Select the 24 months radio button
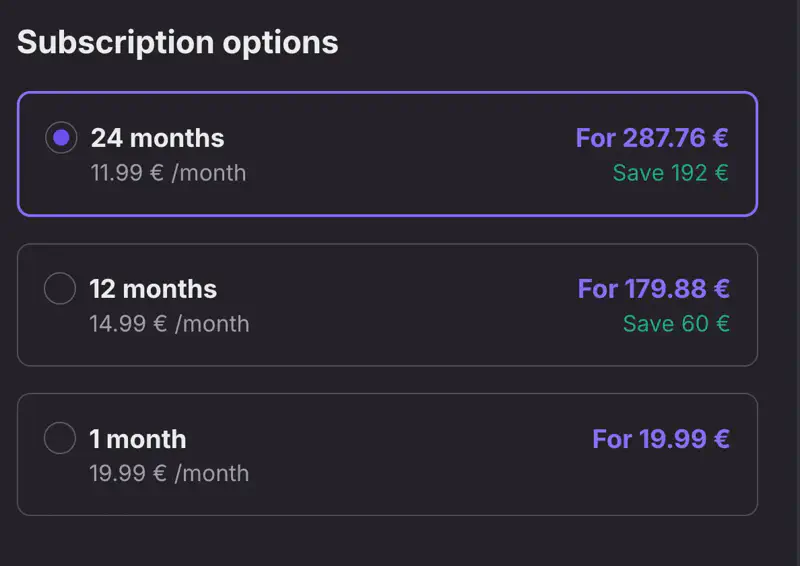This screenshot has width=800, height=566. tap(61, 138)
